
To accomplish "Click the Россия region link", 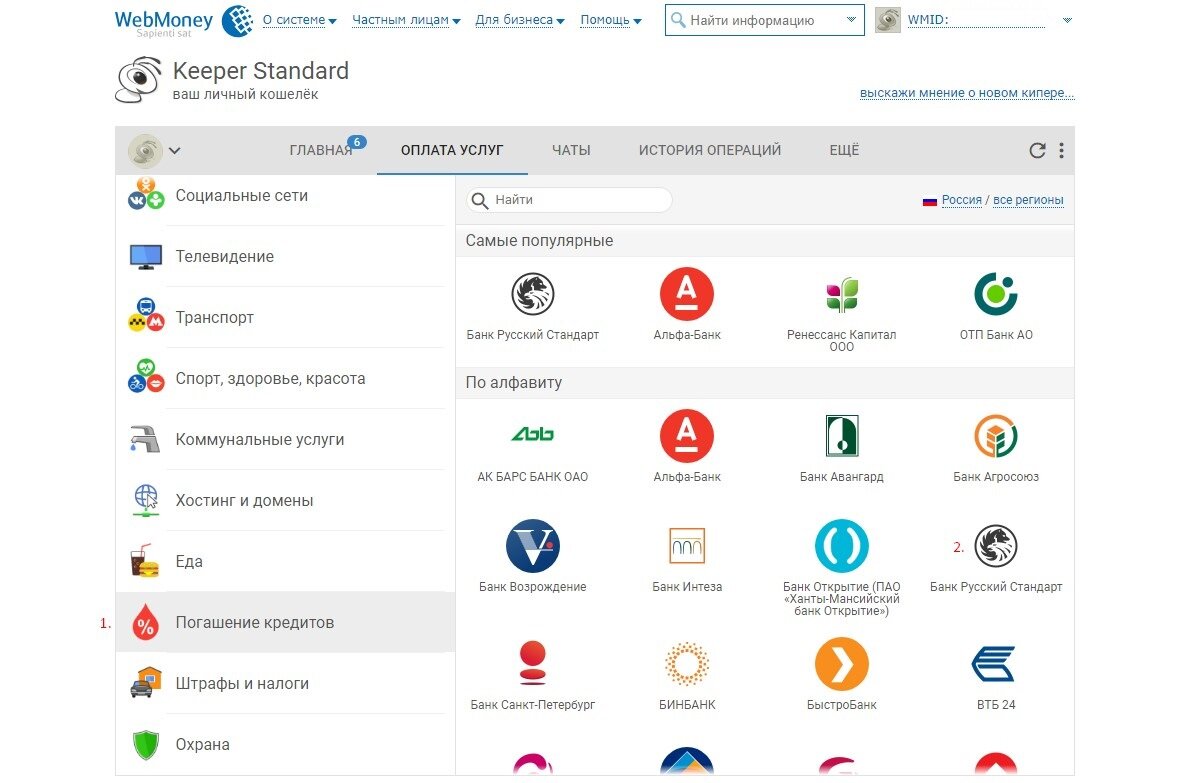I will coord(962,200).
